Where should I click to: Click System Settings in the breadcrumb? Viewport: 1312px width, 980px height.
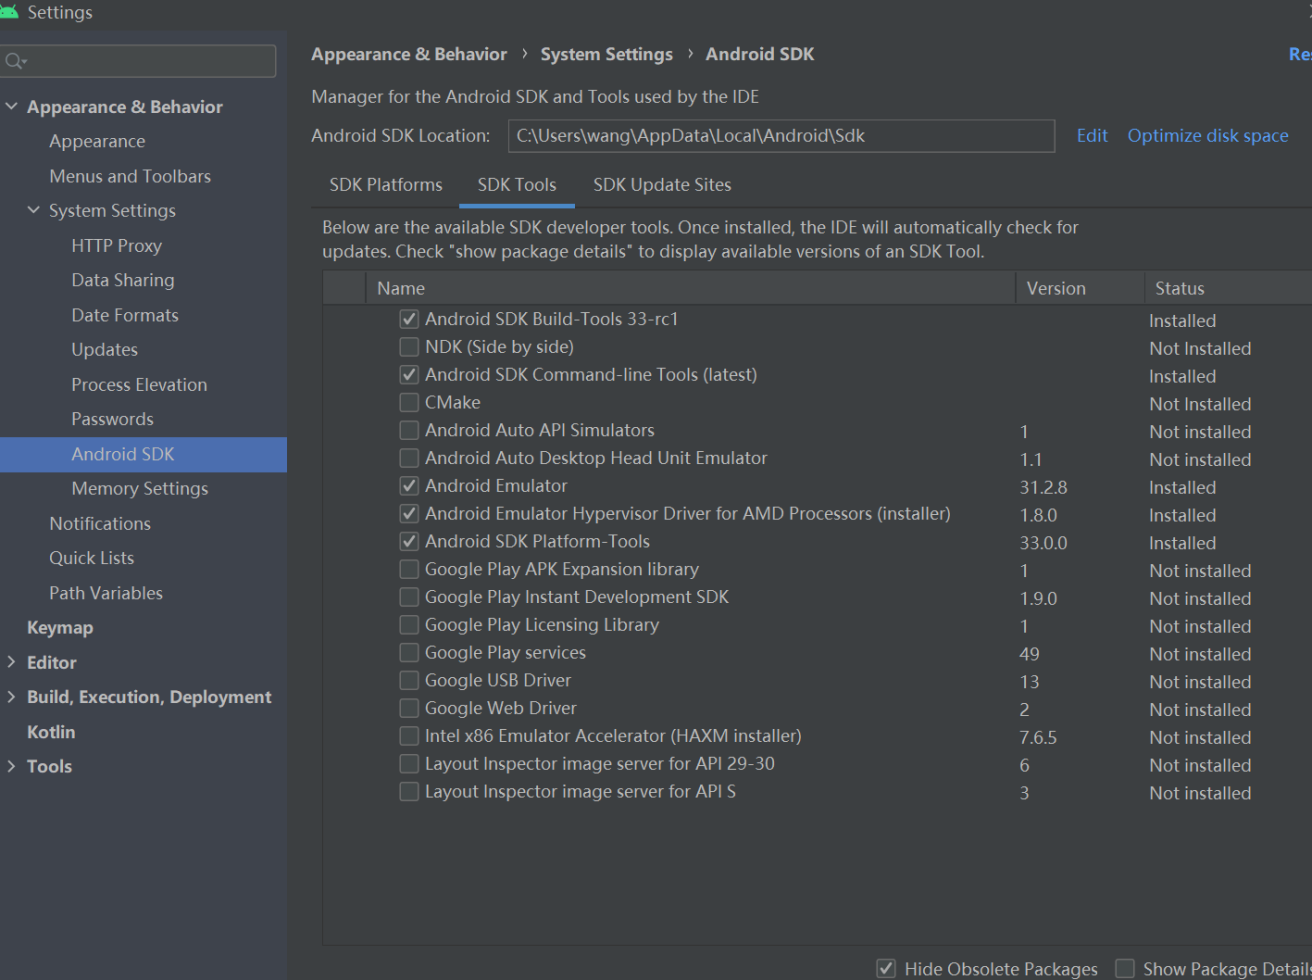click(x=607, y=54)
